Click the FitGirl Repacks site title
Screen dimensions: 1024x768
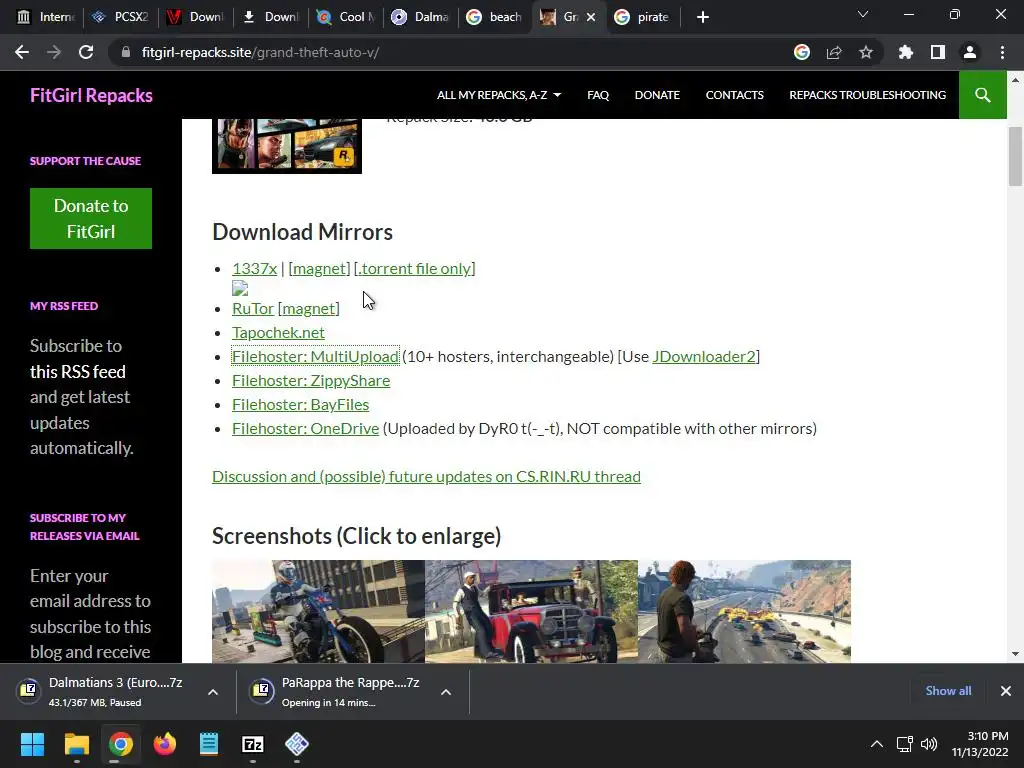pos(91,95)
